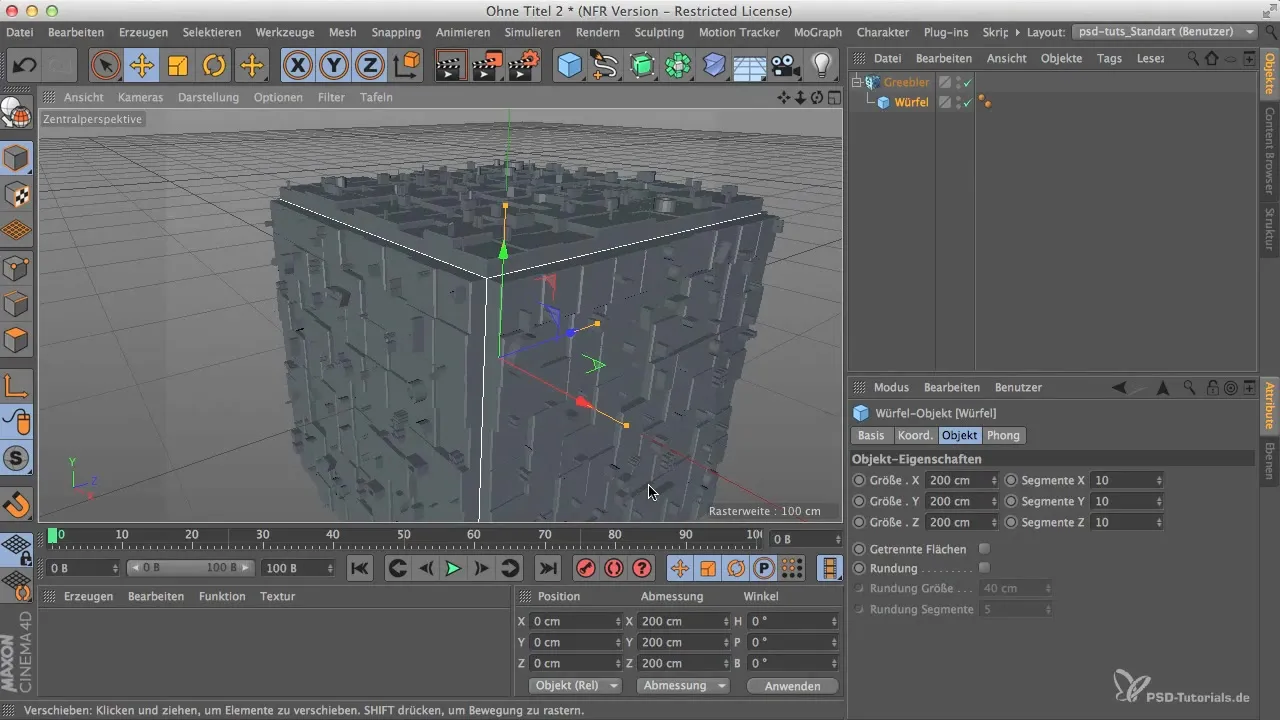Enable Polygons mode
Image resolution: width=1280 pixels, height=720 pixels.
point(17,340)
